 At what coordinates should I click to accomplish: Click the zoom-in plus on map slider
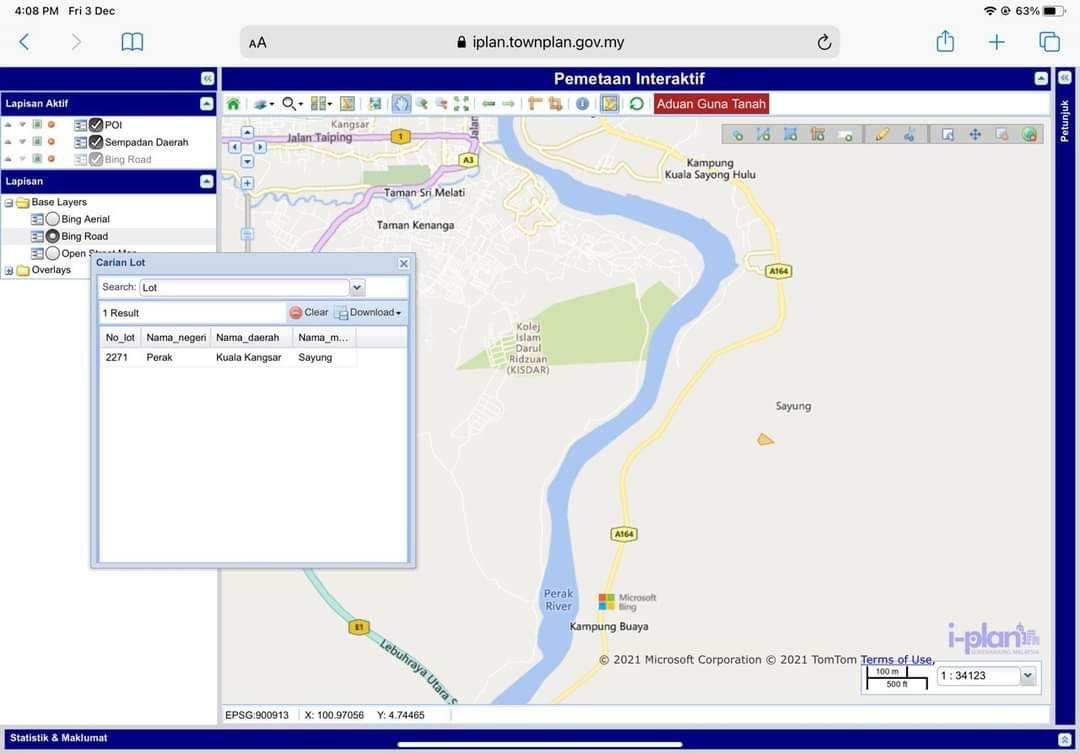coord(247,183)
